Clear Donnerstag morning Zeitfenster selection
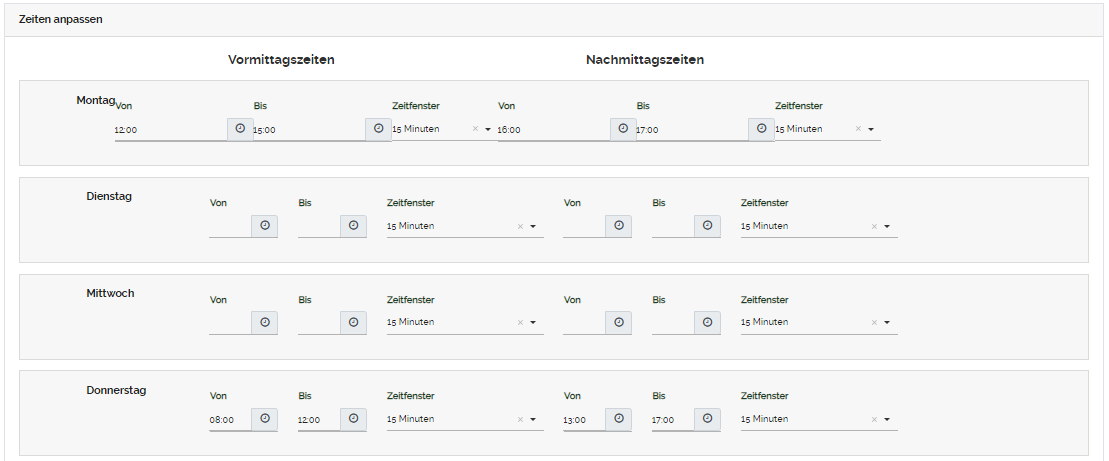The width and height of the screenshot is (1109, 461). coord(520,420)
